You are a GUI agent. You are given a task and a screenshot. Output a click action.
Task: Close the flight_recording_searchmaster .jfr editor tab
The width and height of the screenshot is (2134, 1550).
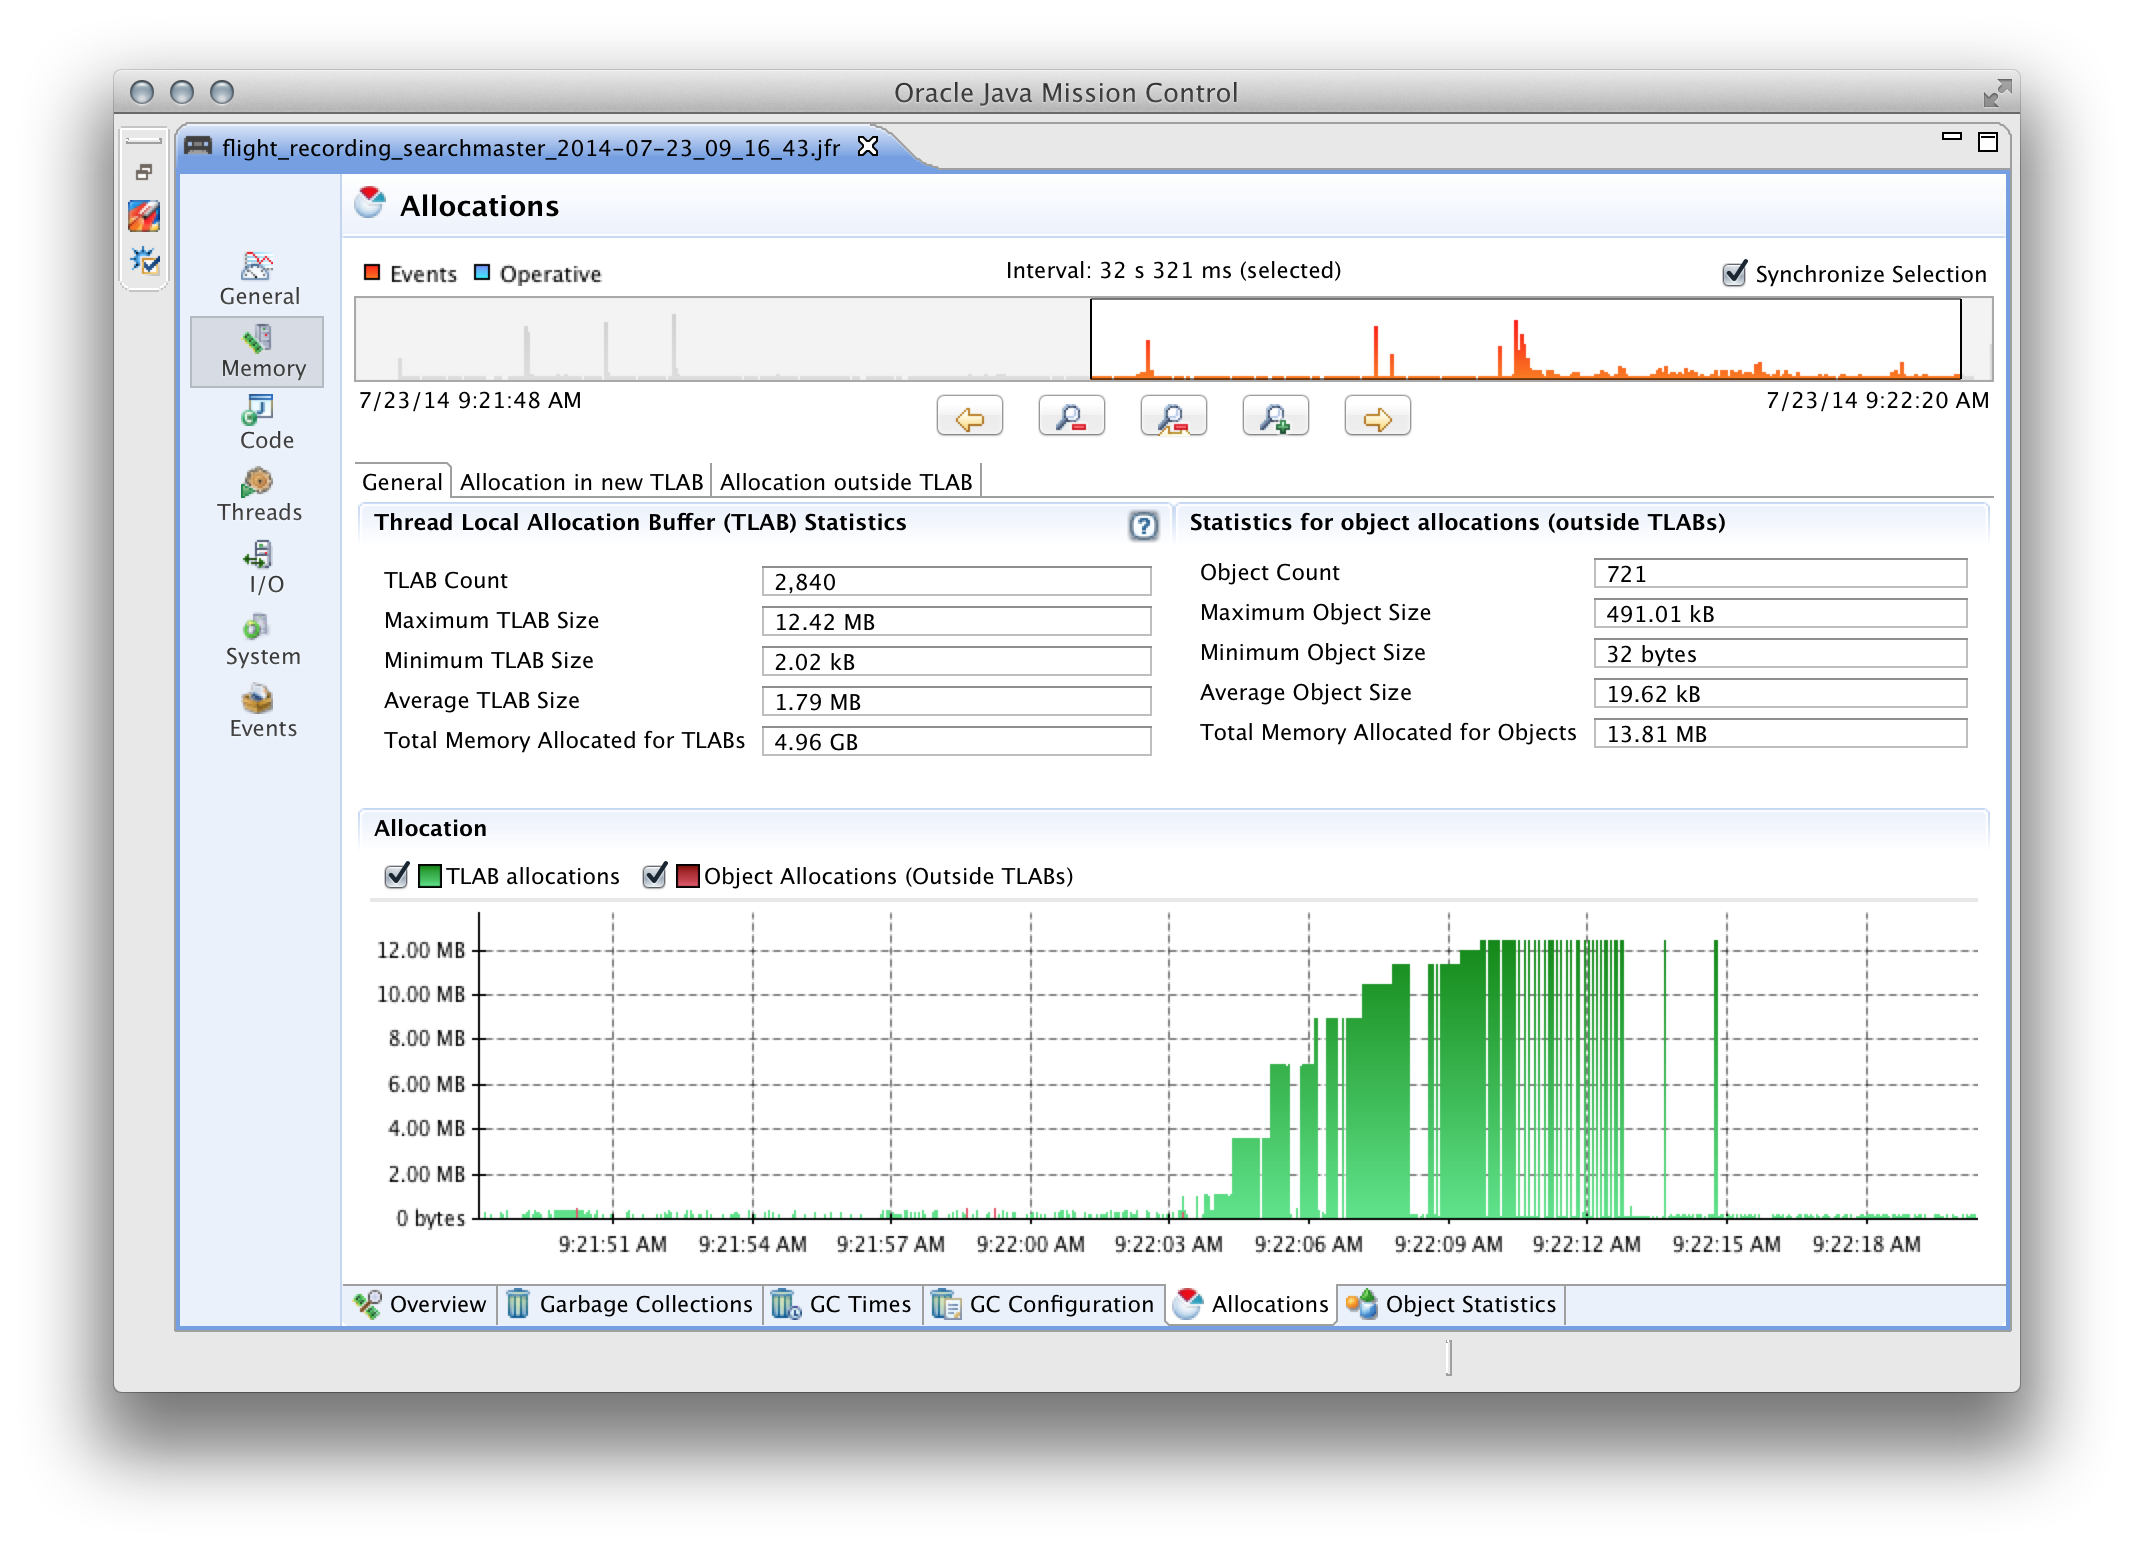click(x=868, y=147)
